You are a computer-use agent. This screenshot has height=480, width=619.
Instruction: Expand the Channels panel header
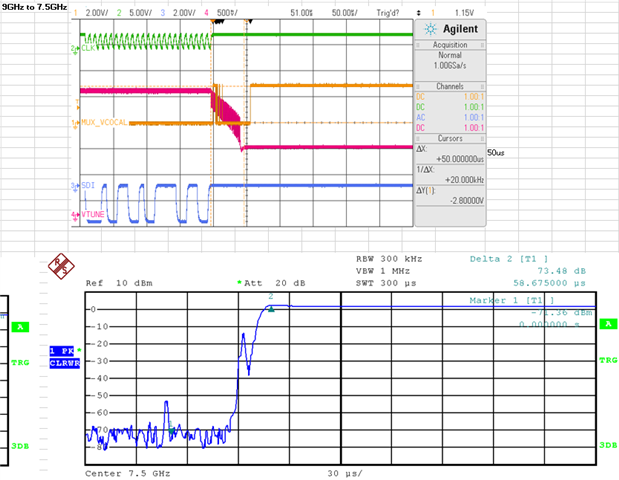click(x=450, y=86)
